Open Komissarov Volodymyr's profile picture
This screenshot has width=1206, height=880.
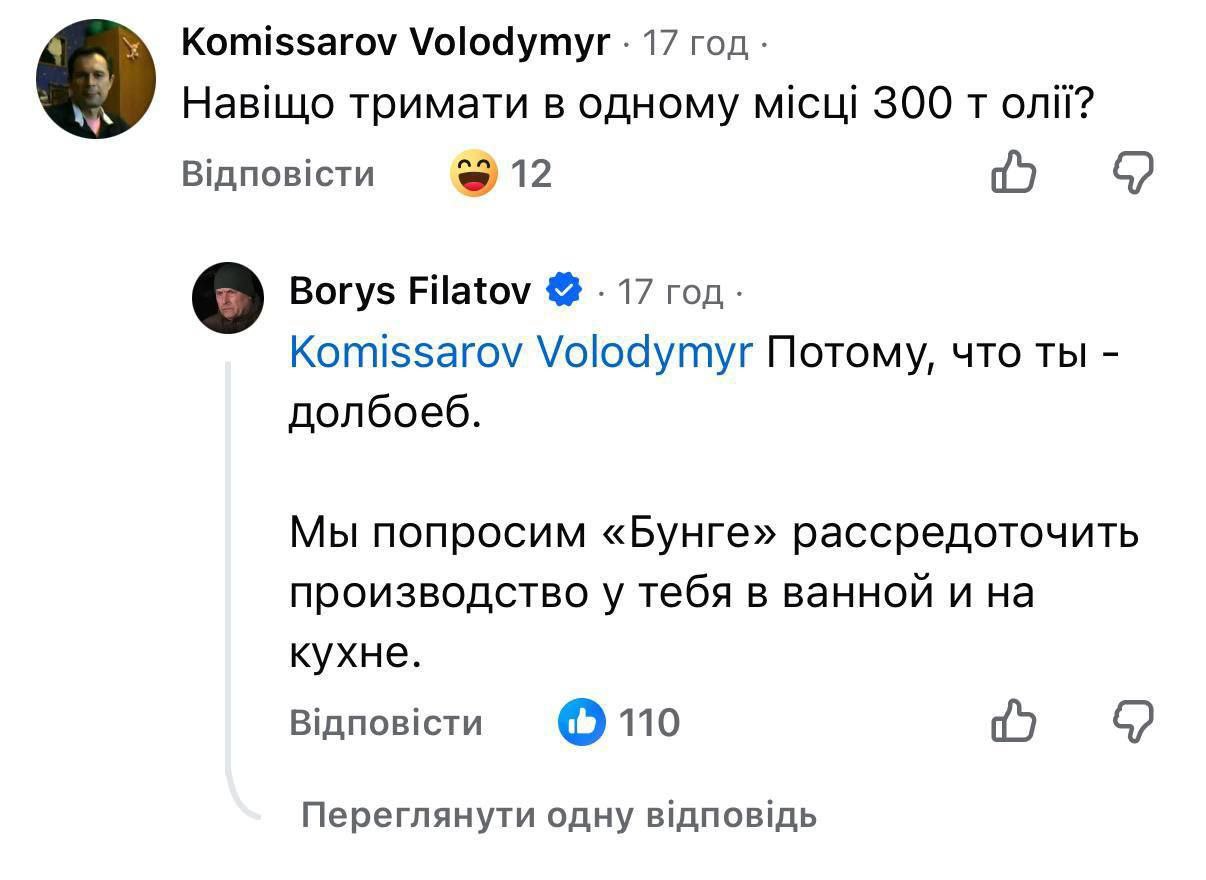point(96,79)
